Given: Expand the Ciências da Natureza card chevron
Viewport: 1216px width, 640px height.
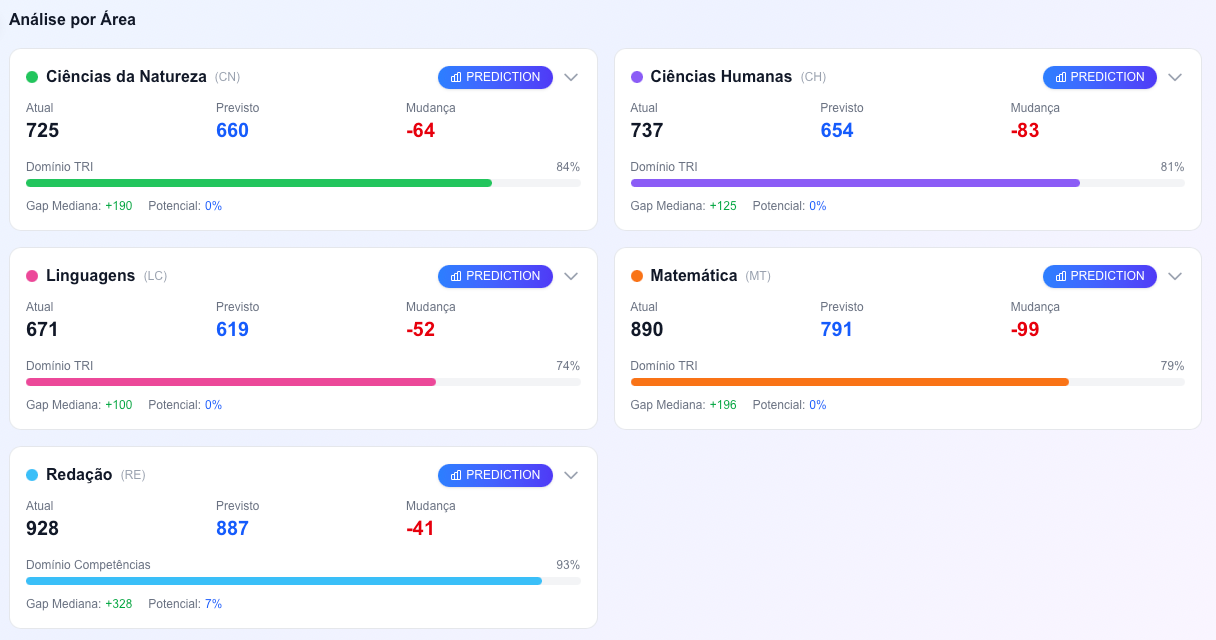Looking at the screenshot, I should pos(571,77).
